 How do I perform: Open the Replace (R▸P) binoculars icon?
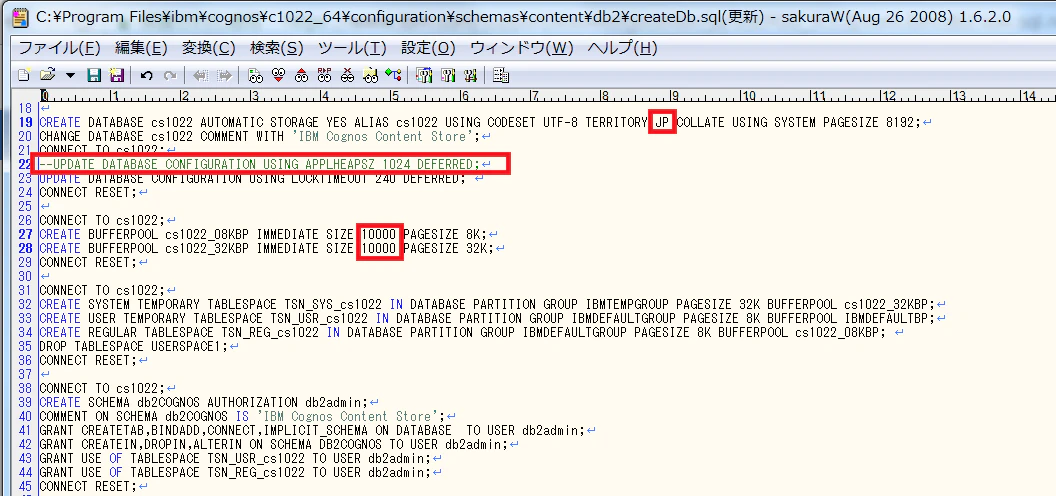pyautogui.click(x=325, y=75)
